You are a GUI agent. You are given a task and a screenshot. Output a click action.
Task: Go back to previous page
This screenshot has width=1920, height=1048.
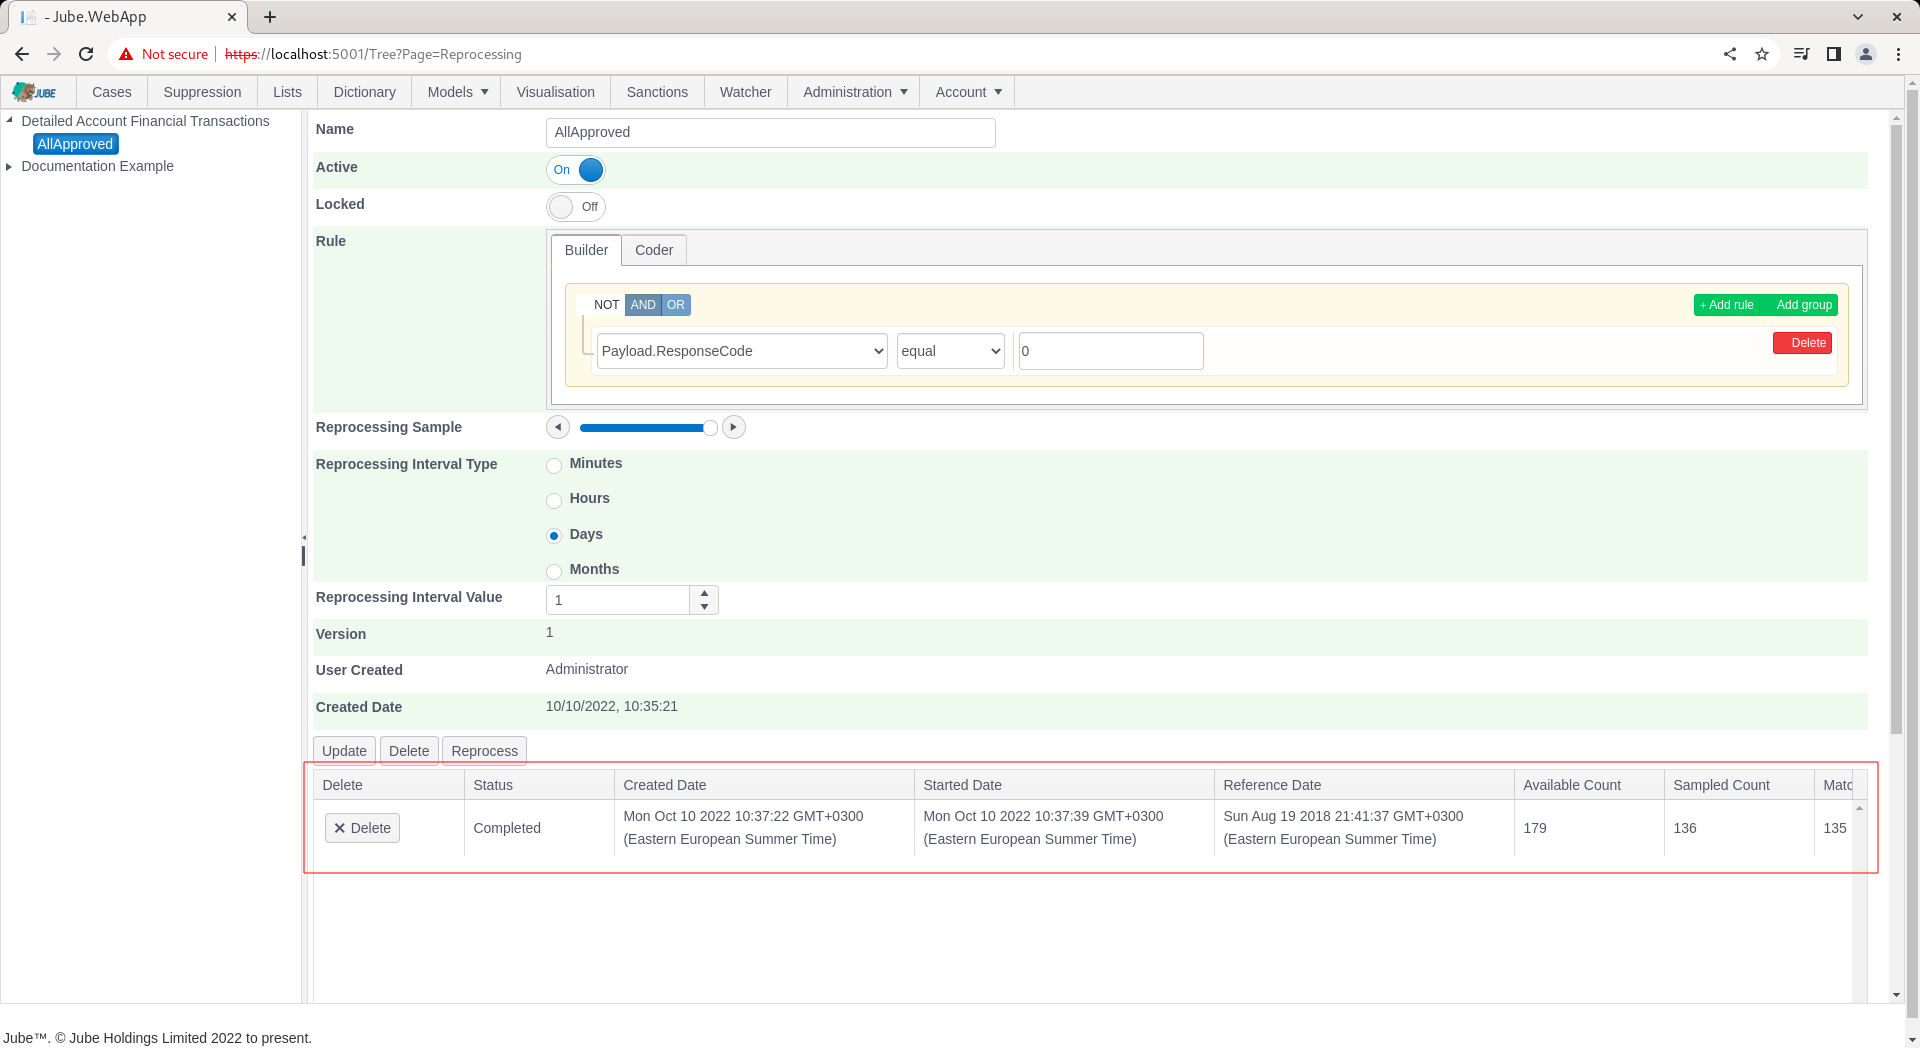pos(22,54)
